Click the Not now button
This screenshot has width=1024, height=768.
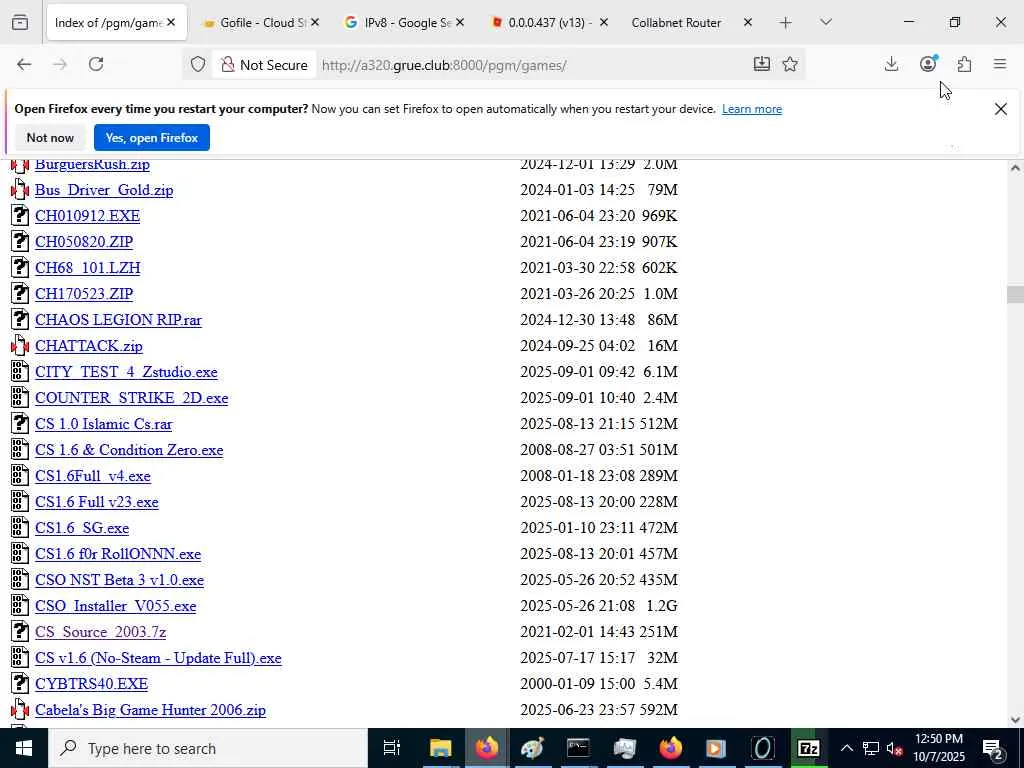pos(50,138)
